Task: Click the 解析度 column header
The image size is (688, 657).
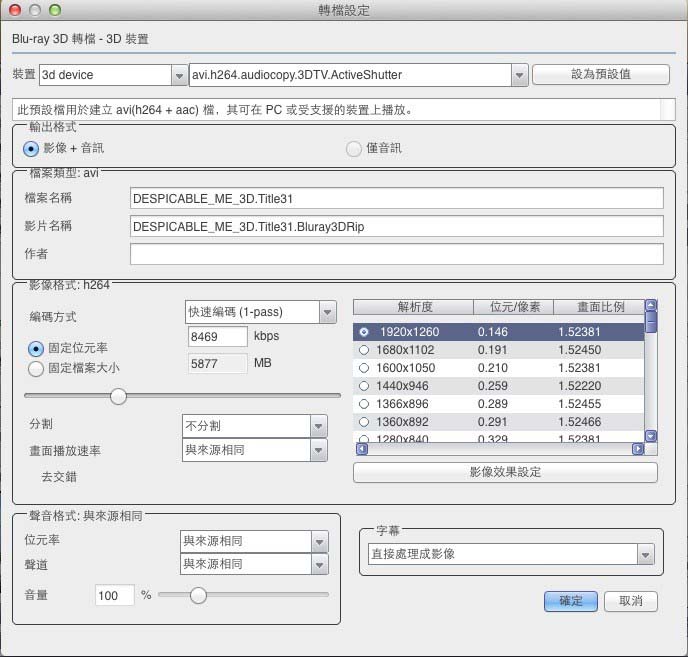Action: 414,307
